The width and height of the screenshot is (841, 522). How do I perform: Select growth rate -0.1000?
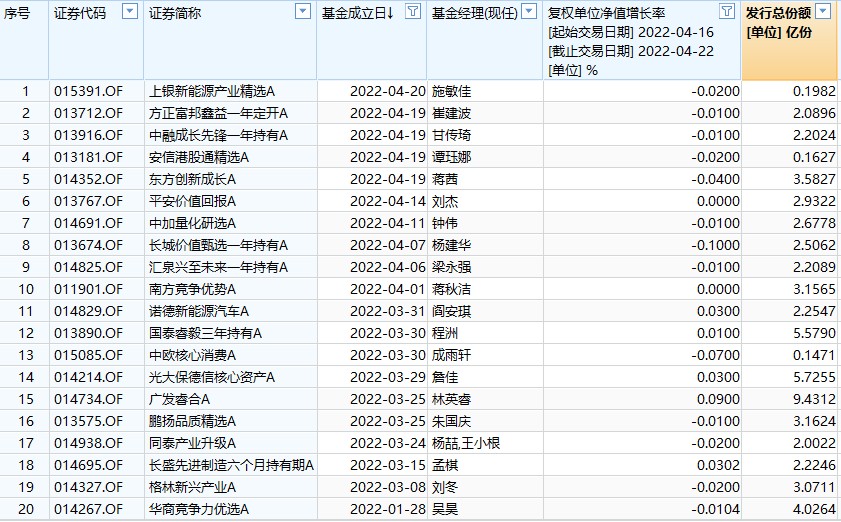point(715,245)
